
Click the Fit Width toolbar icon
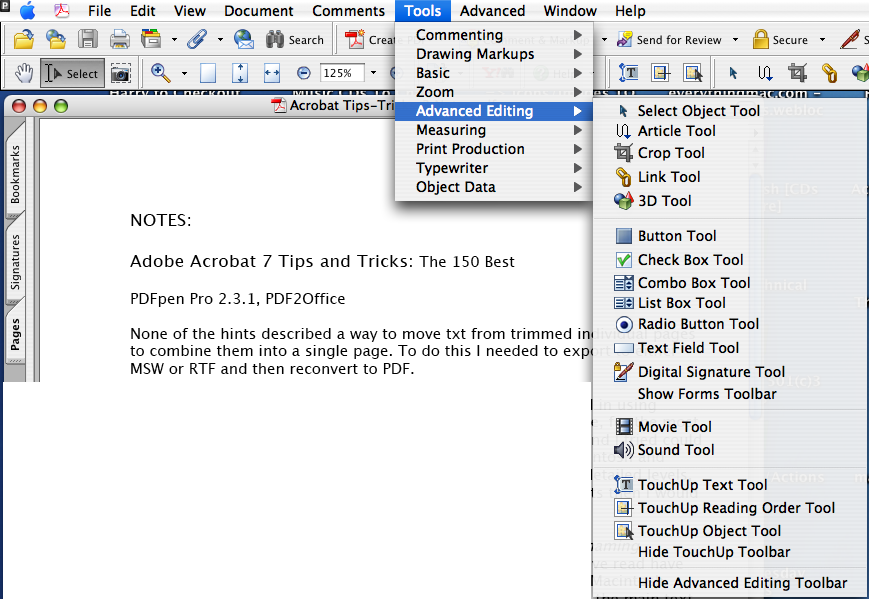pyautogui.click(x=271, y=73)
